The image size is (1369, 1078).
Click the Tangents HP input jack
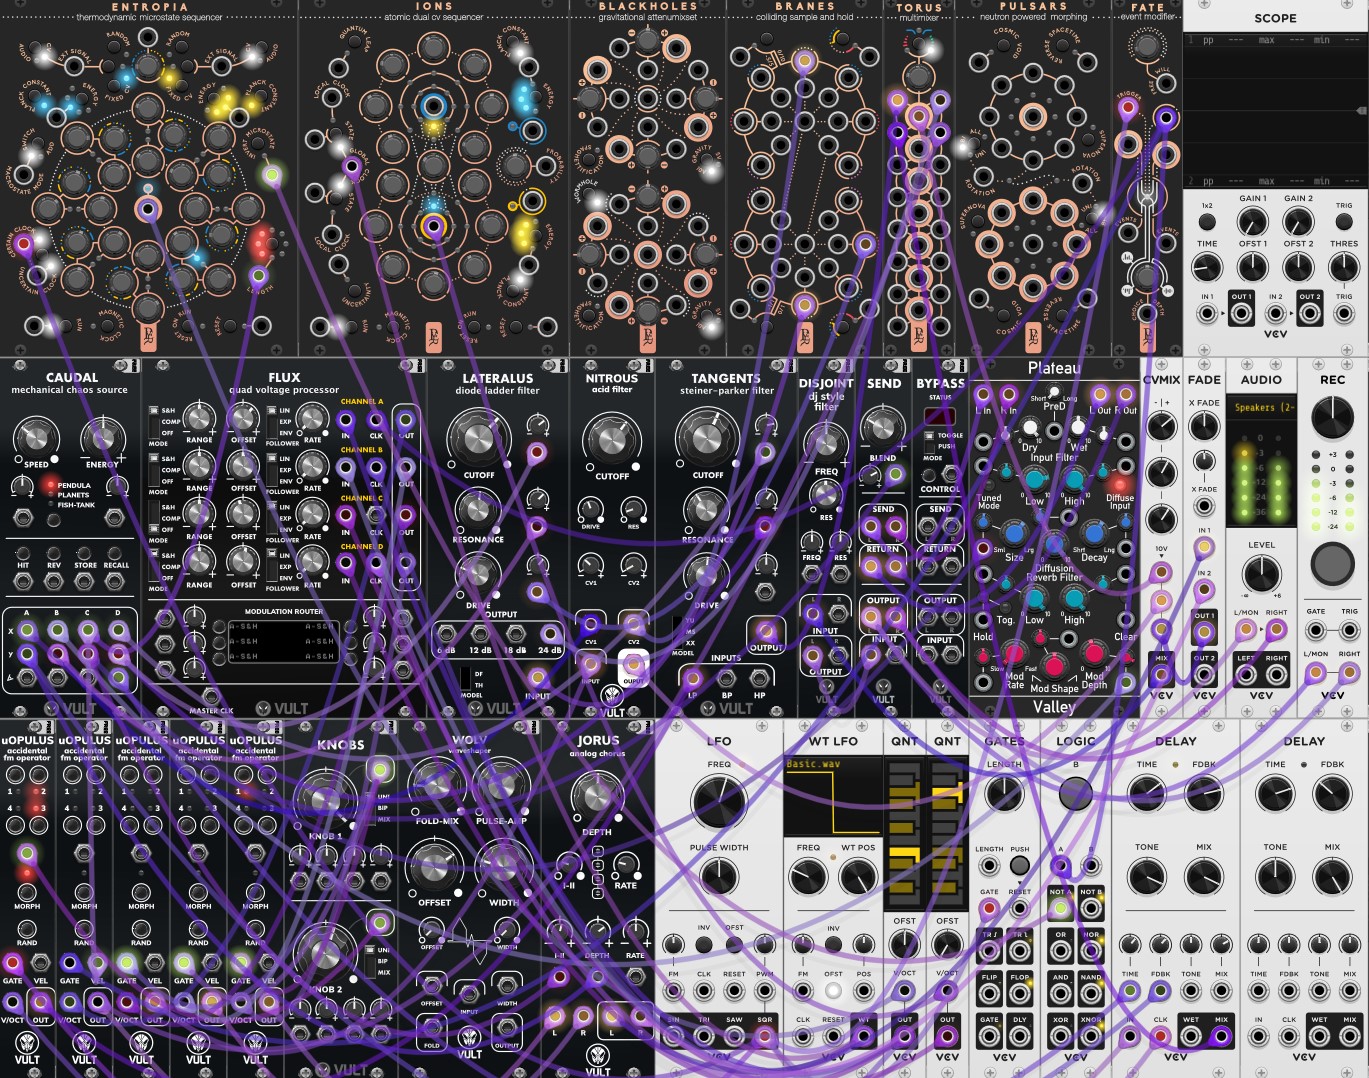point(759,679)
